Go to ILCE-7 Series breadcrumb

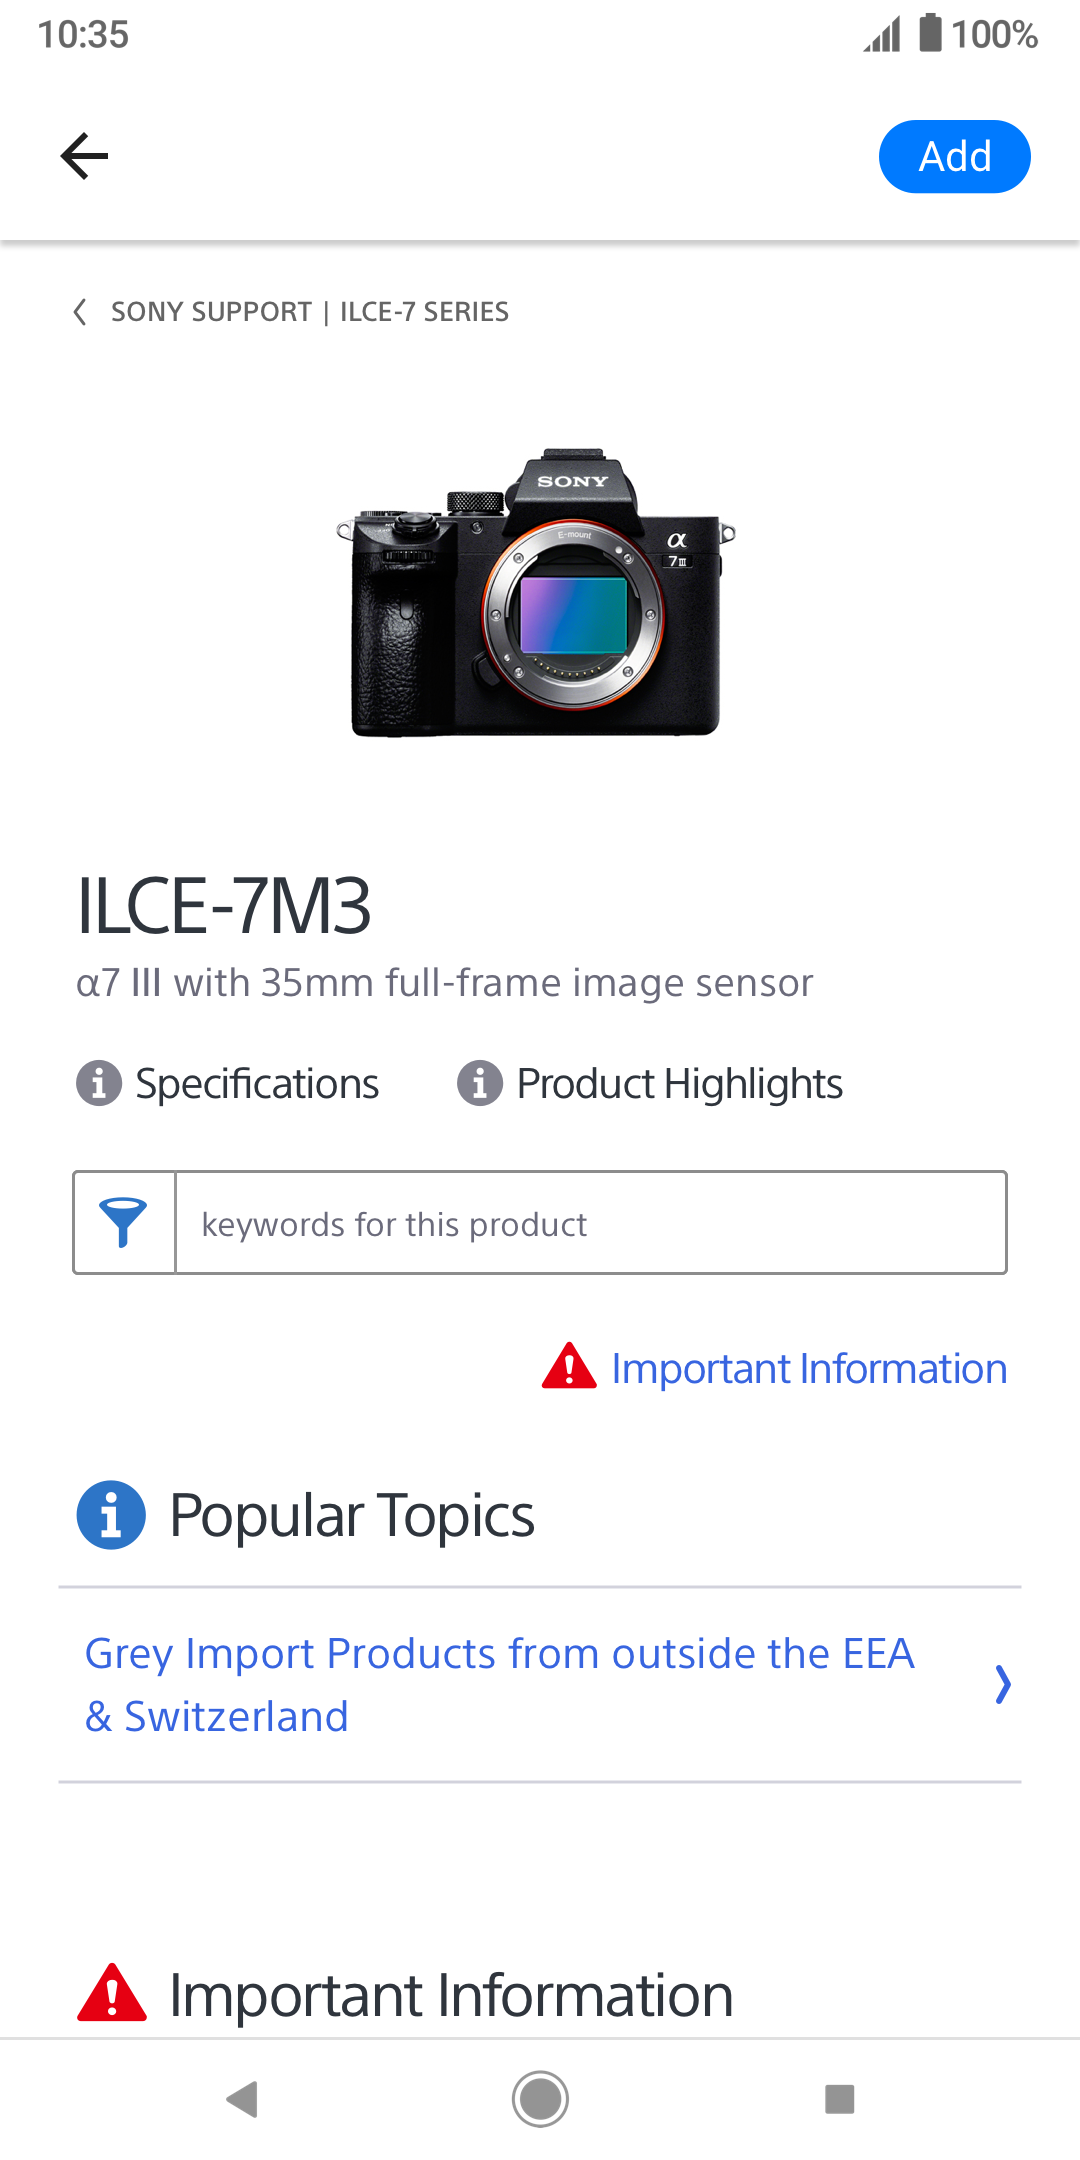point(424,312)
